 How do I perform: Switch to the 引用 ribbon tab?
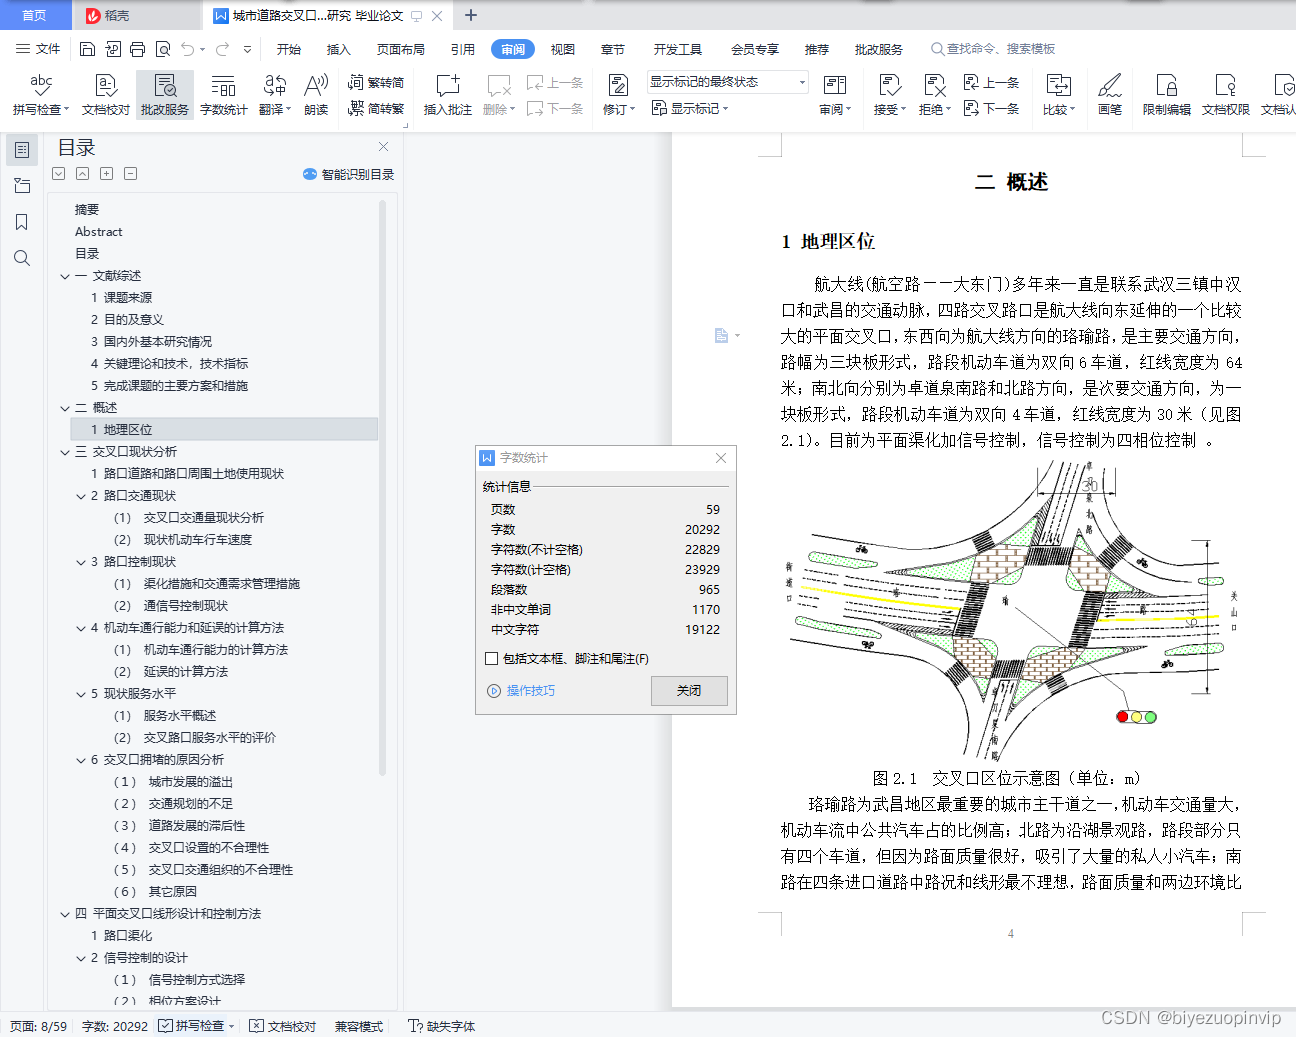[463, 49]
